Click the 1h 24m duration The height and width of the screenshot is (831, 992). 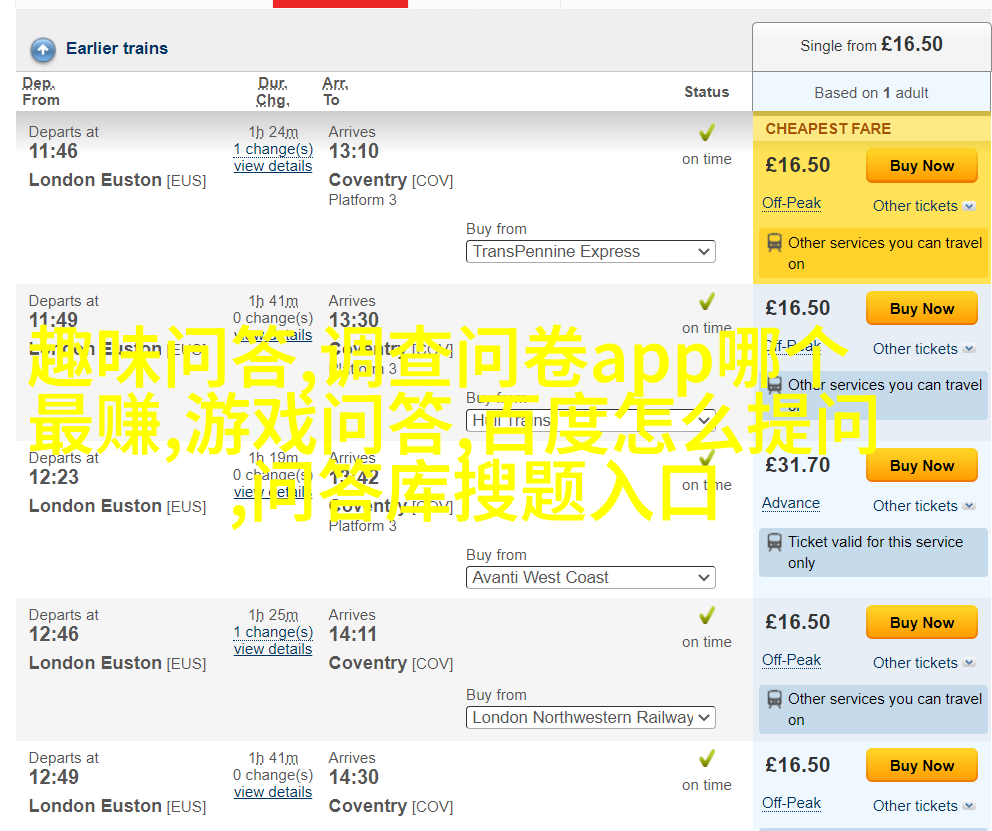click(273, 132)
